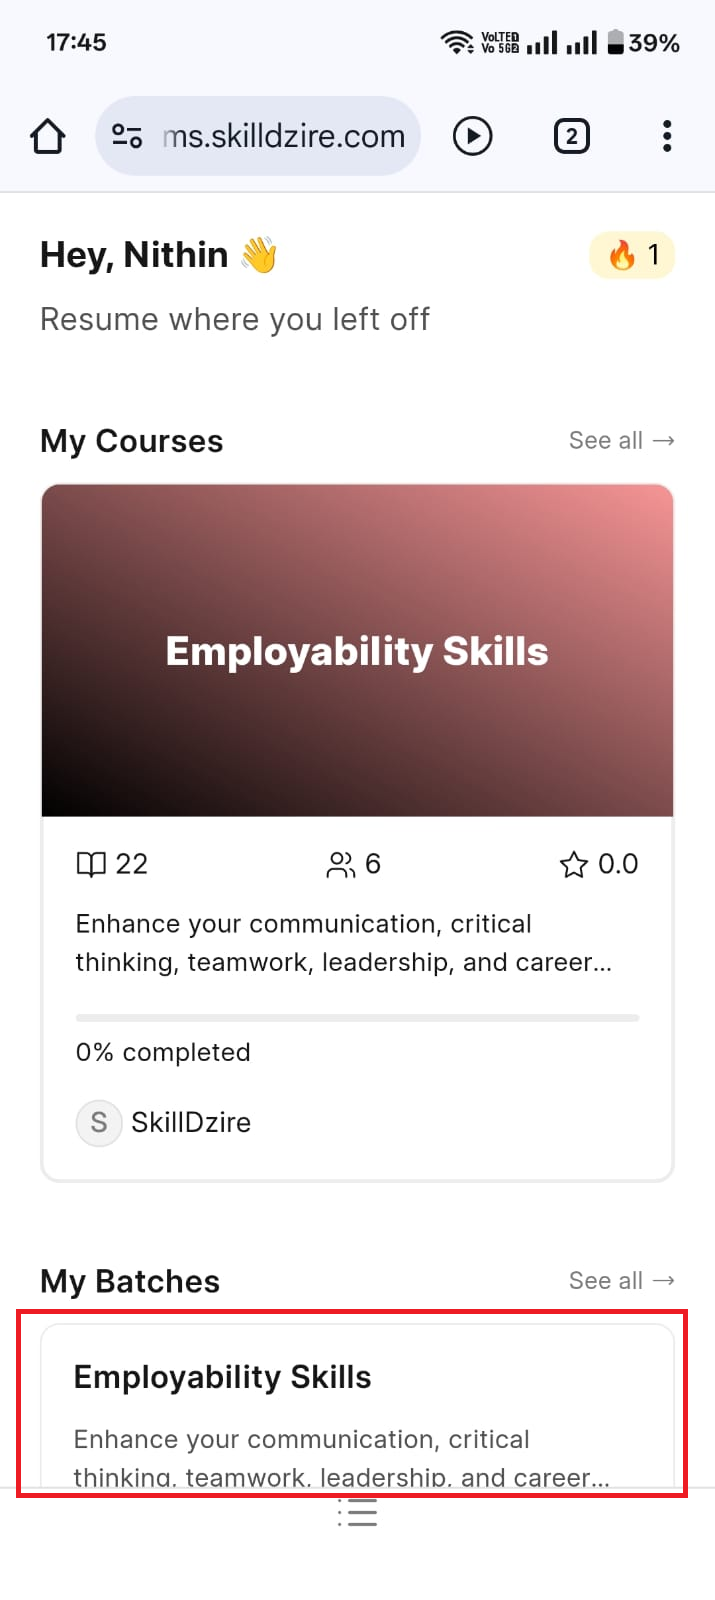Click the course progress bar
Viewport: 715px width, 1600px height.
[x=357, y=1018]
